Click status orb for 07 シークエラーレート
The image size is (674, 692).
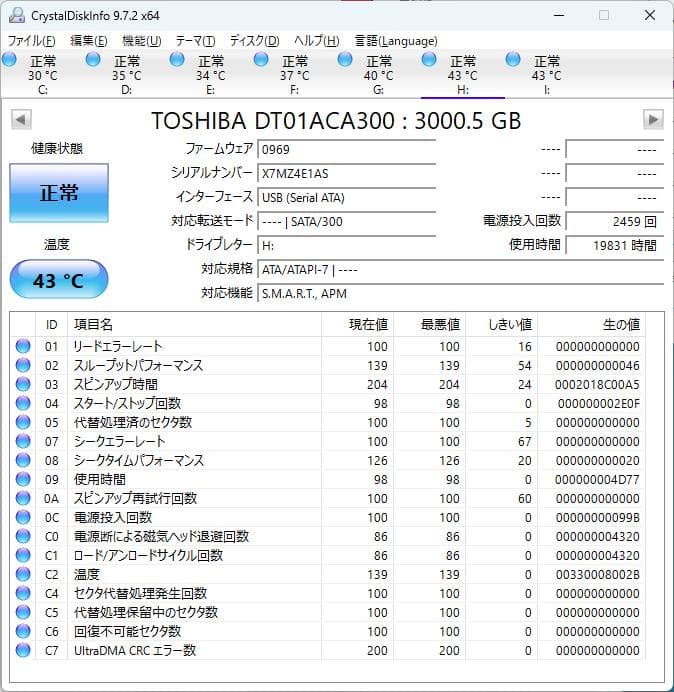tap(23, 441)
